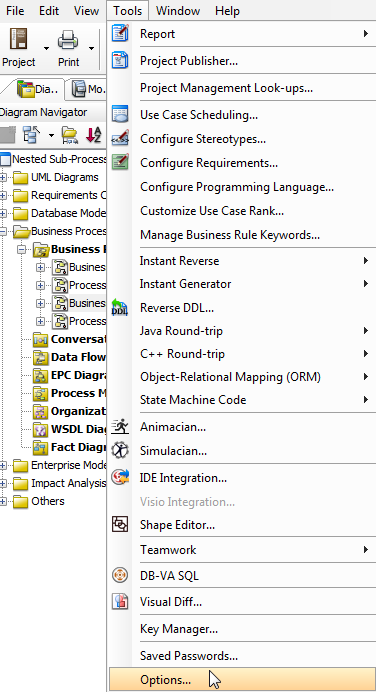
Task: Click the Print toolbar icon
Action: coord(68,41)
